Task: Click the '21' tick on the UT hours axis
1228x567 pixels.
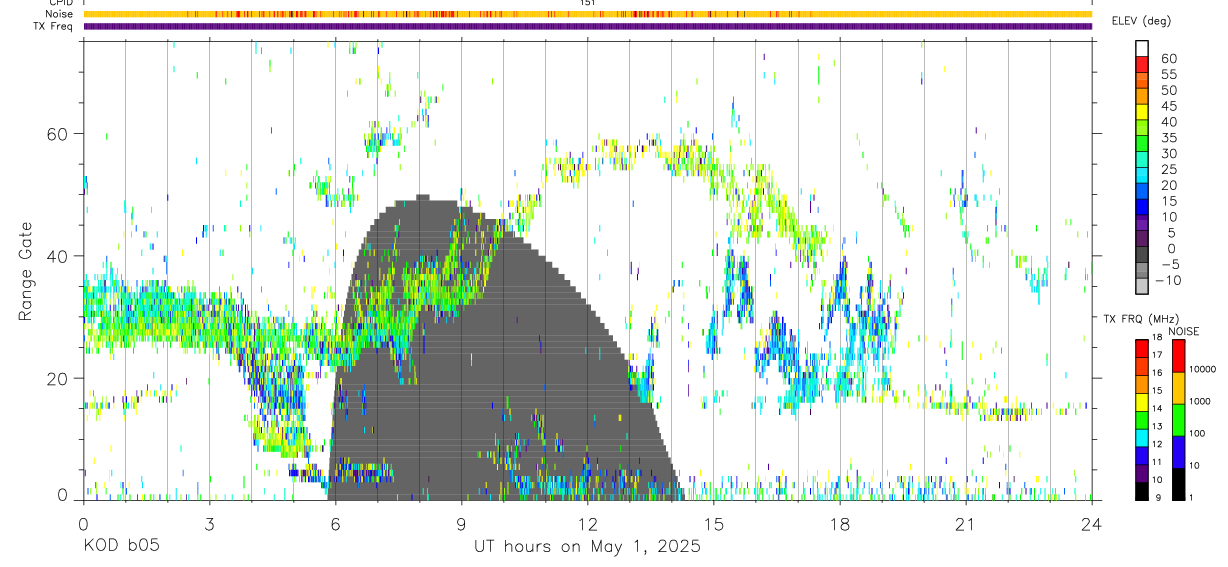Action: 966,524
